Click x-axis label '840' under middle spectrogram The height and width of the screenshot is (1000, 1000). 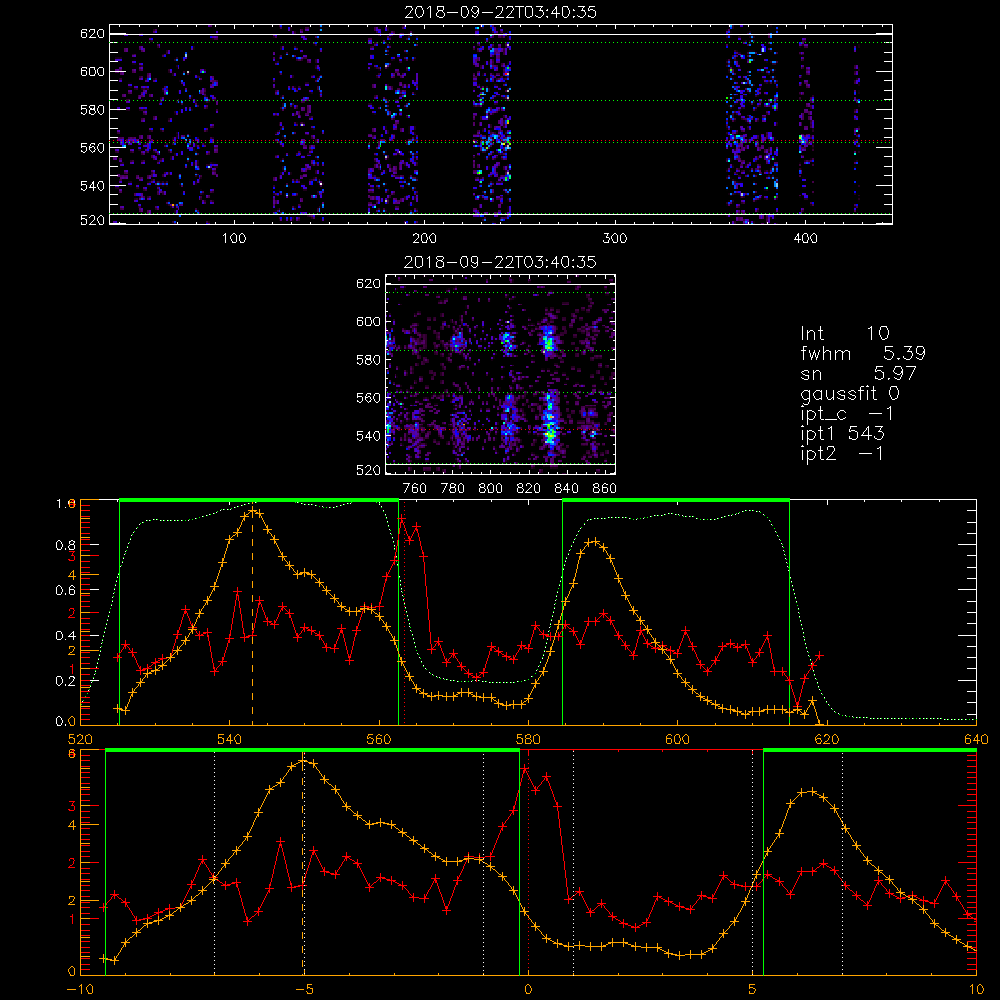(566, 489)
